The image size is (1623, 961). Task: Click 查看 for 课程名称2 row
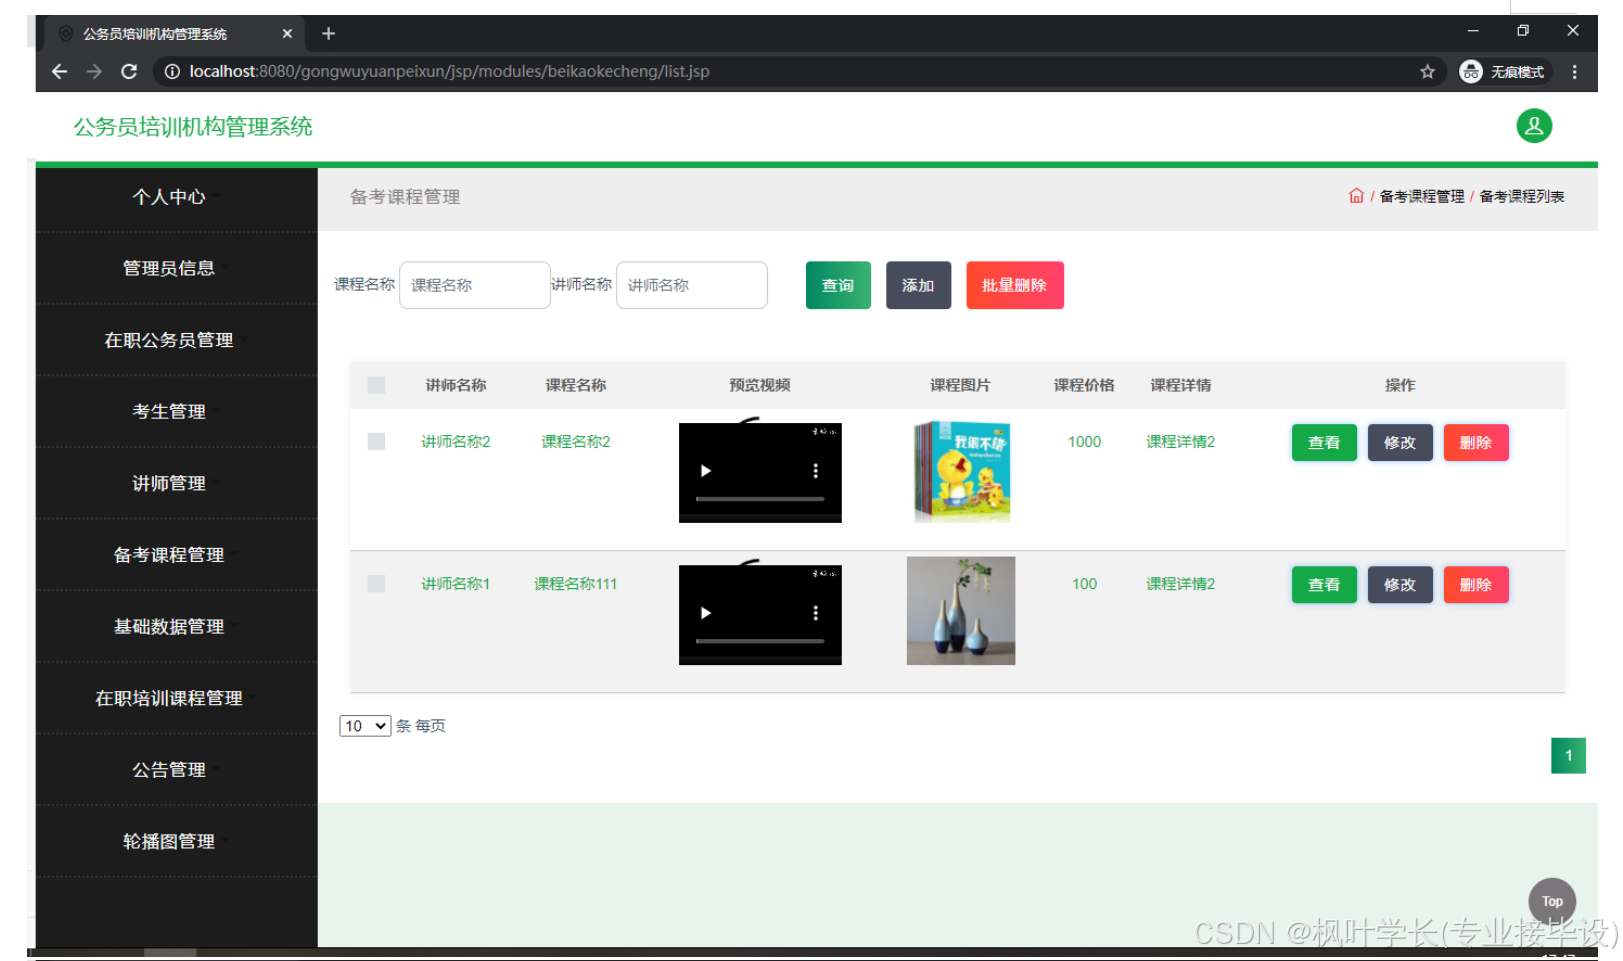click(x=1324, y=442)
